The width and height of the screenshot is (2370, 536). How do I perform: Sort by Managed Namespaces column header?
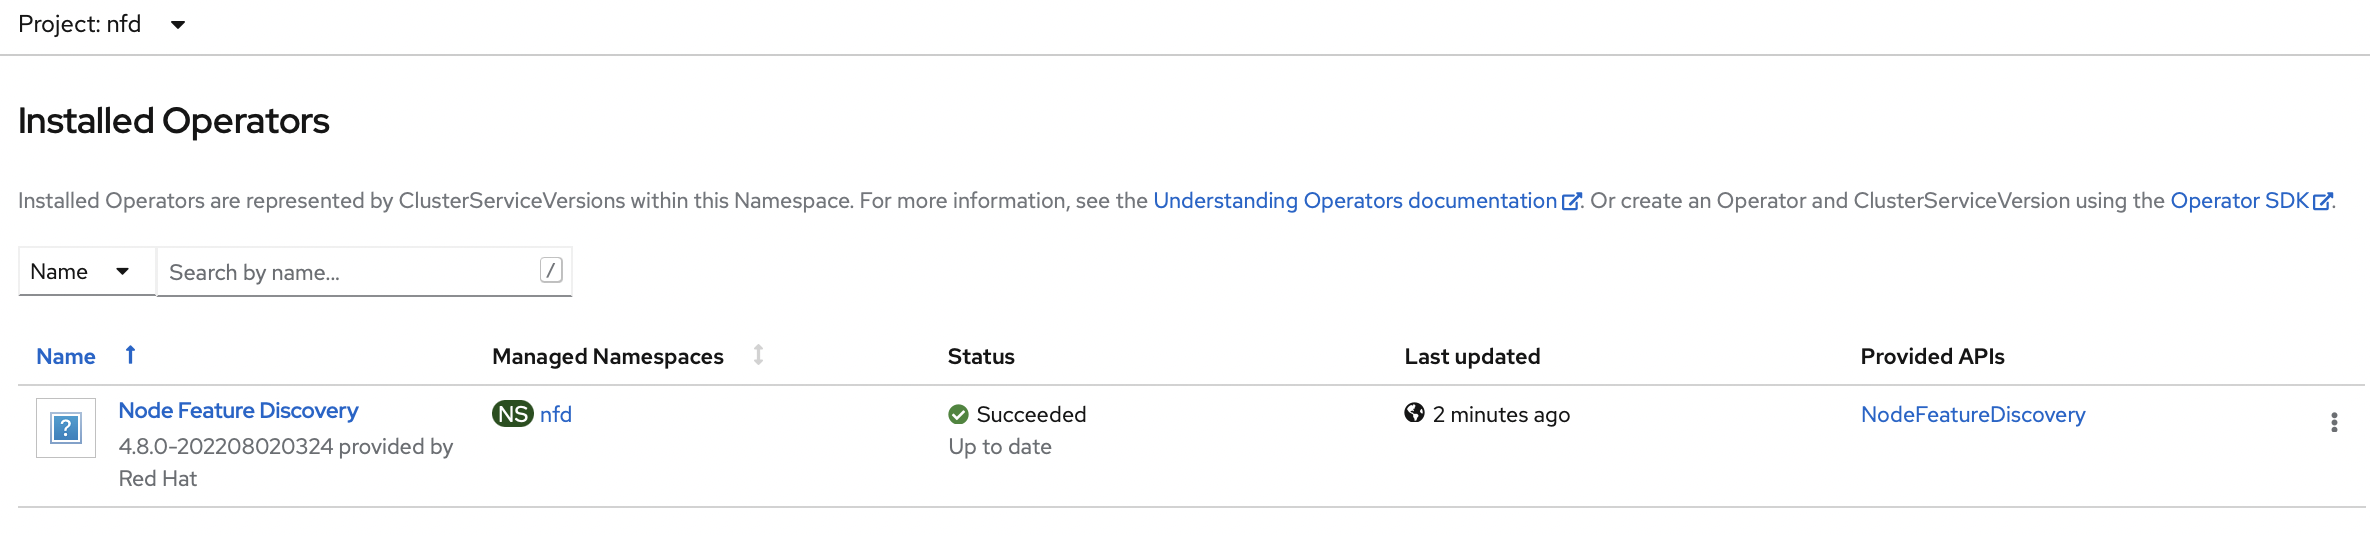[607, 357]
